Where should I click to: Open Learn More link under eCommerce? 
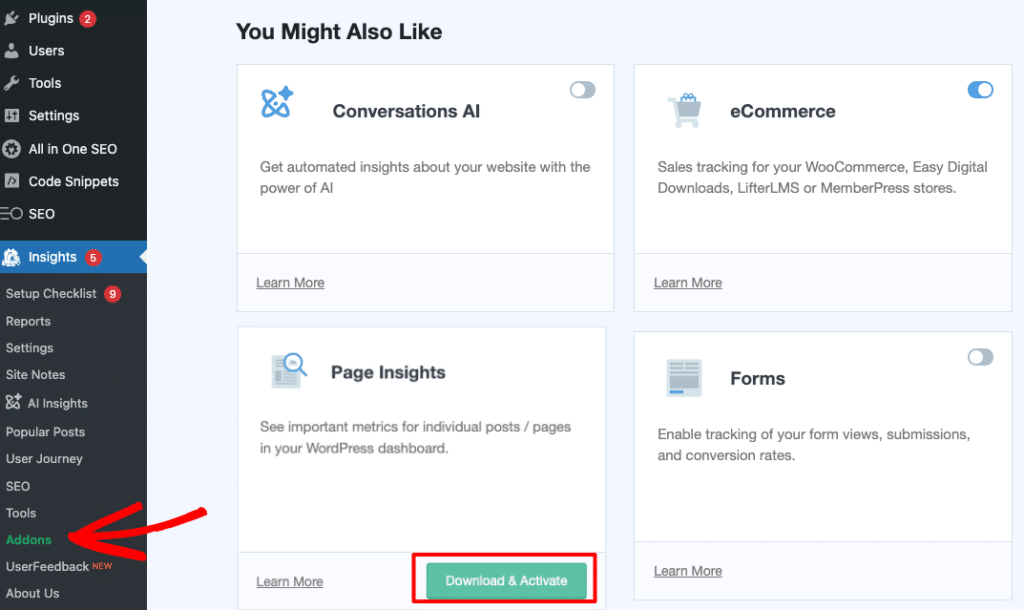(687, 283)
